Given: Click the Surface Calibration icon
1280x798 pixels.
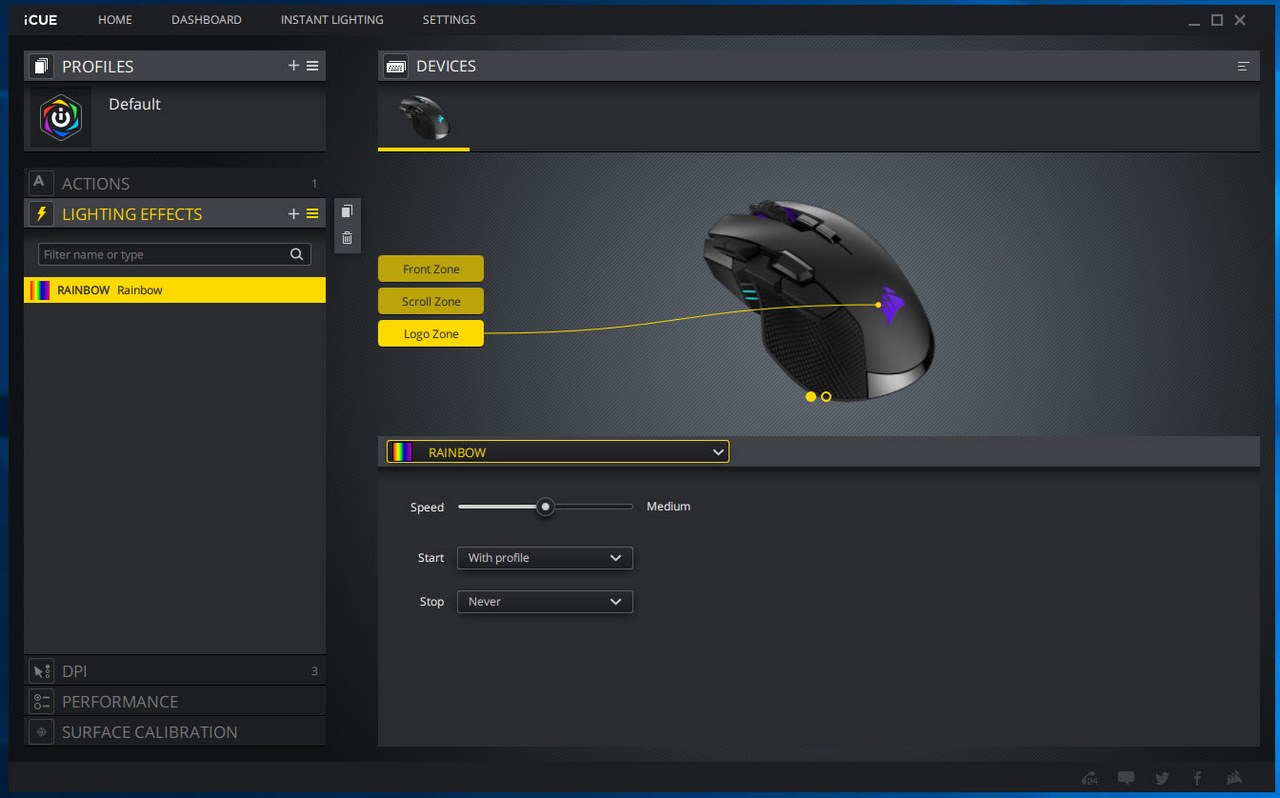Looking at the screenshot, I should [x=41, y=731].
